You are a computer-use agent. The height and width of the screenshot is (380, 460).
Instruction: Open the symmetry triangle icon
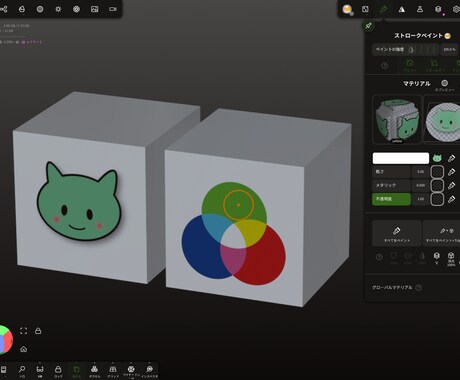point(402,9)
